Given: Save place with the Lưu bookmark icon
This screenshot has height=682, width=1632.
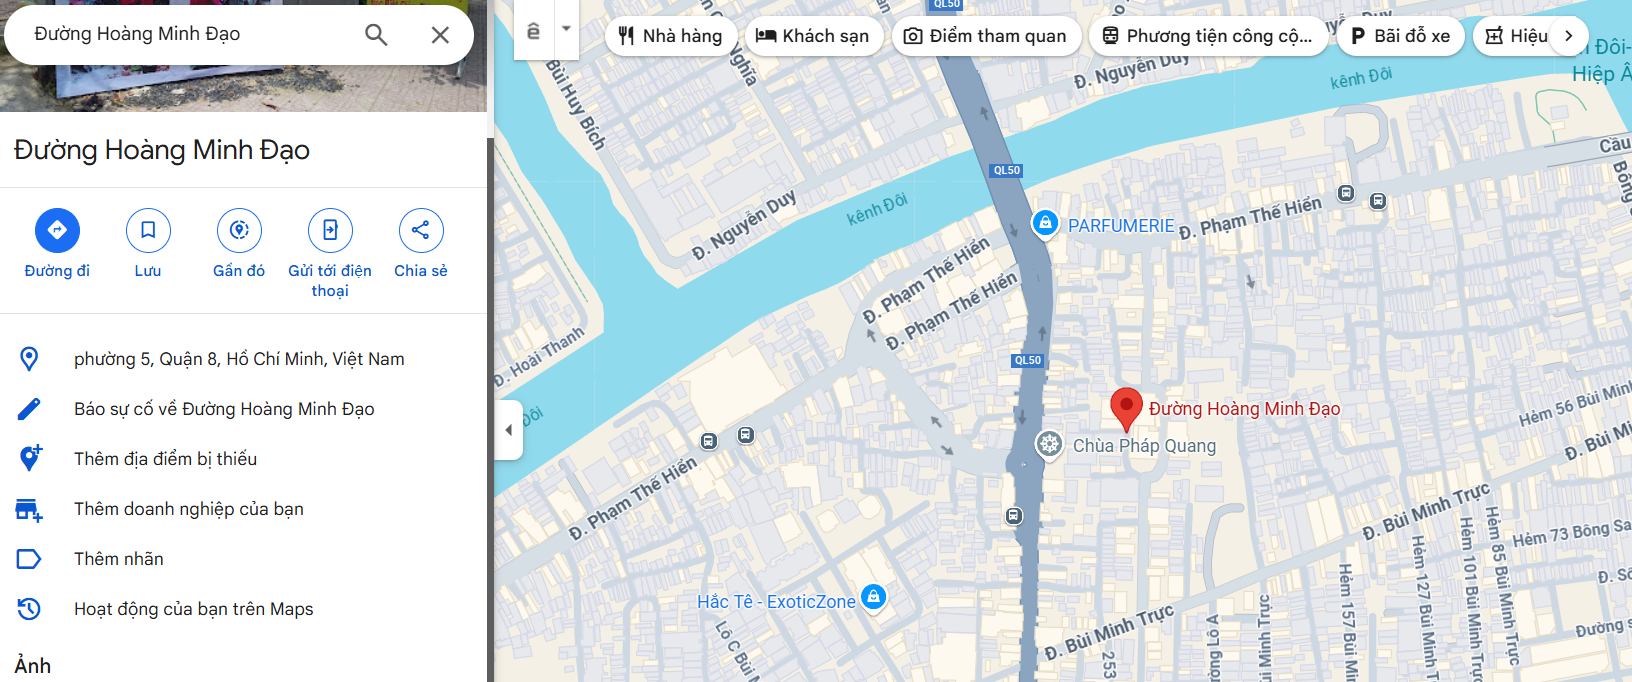Looking at the screenshot, I should [x=148, y=230].
